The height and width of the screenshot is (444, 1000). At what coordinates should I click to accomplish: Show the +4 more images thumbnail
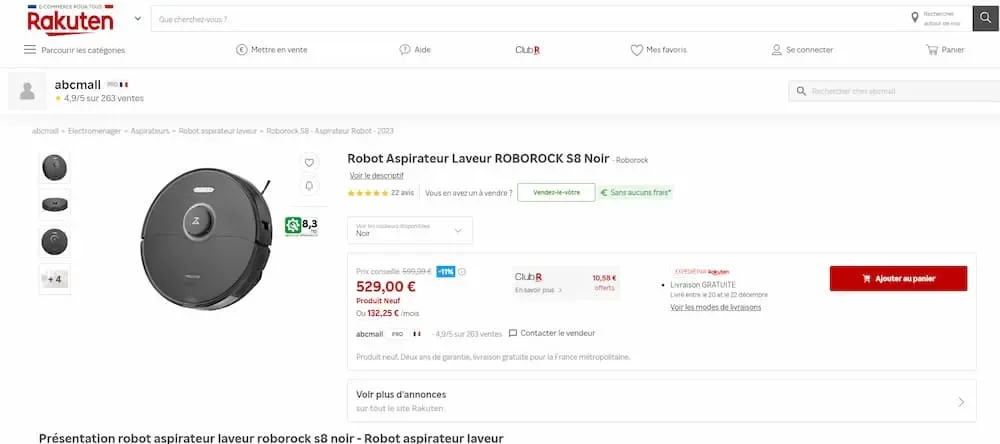click(55, 279)
